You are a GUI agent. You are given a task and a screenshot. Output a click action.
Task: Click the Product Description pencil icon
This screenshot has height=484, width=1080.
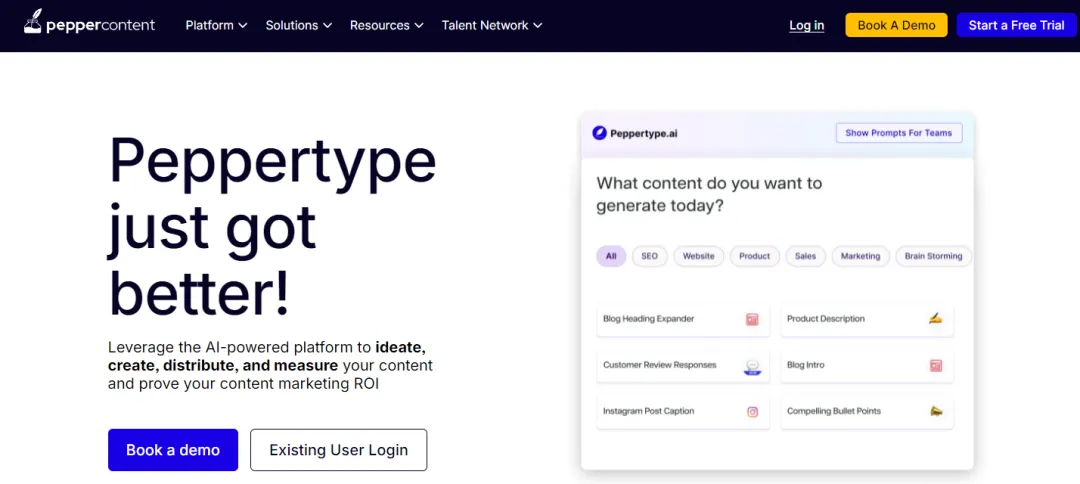[935, 319]
